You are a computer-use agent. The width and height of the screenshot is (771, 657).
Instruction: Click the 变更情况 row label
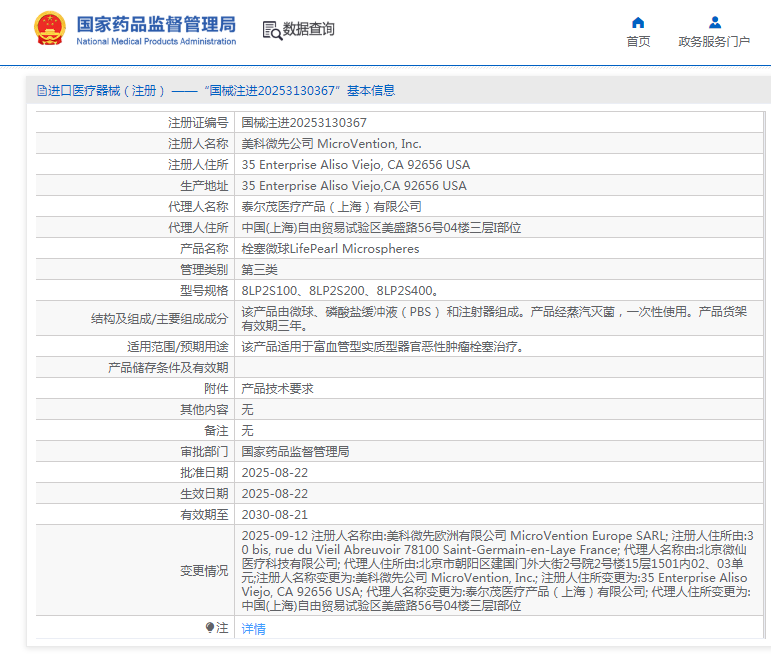203,571
